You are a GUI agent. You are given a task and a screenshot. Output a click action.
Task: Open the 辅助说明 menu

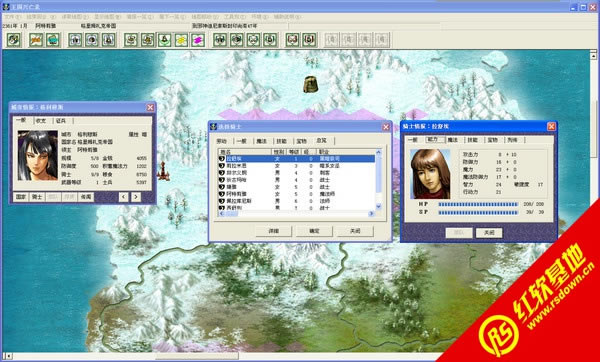coord(287,17)
